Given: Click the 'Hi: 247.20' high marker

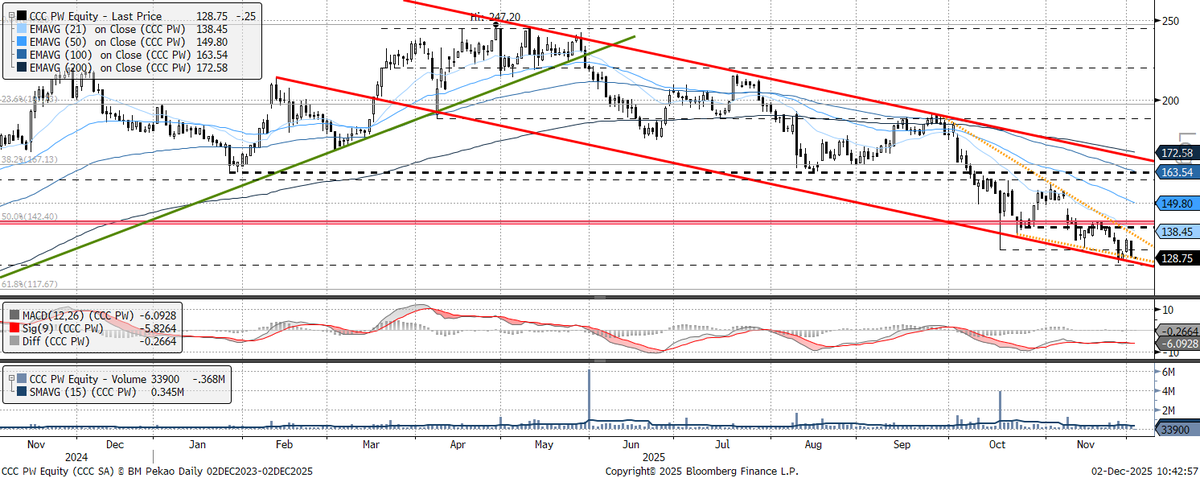Looking at the screenshot, I should pos(498,17).
